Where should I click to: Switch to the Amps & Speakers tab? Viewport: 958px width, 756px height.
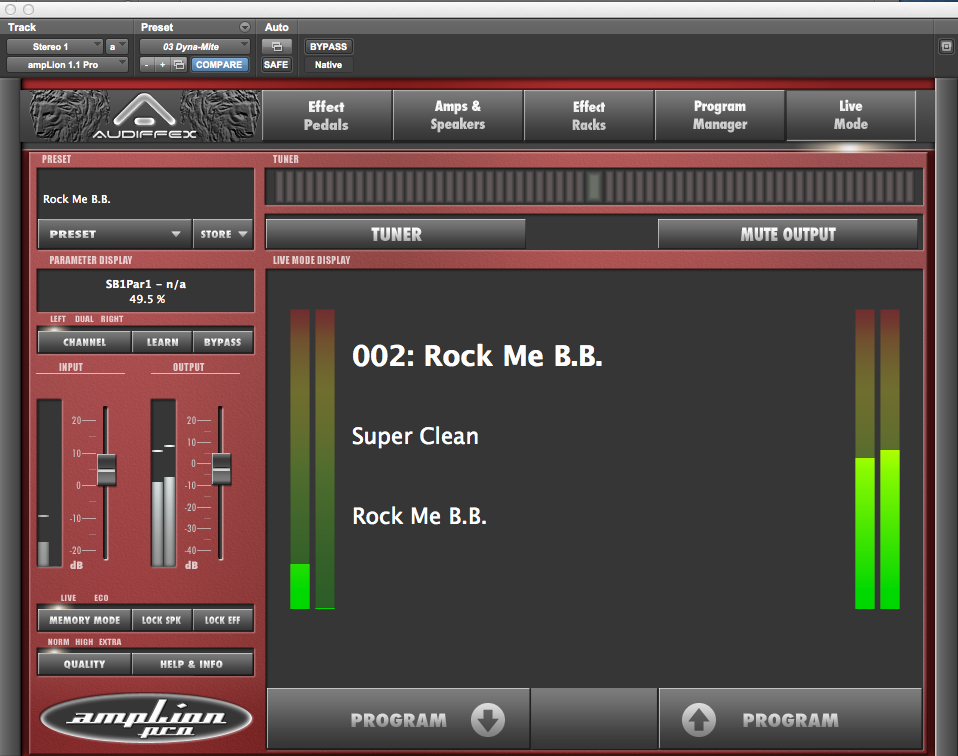[458, 116]
